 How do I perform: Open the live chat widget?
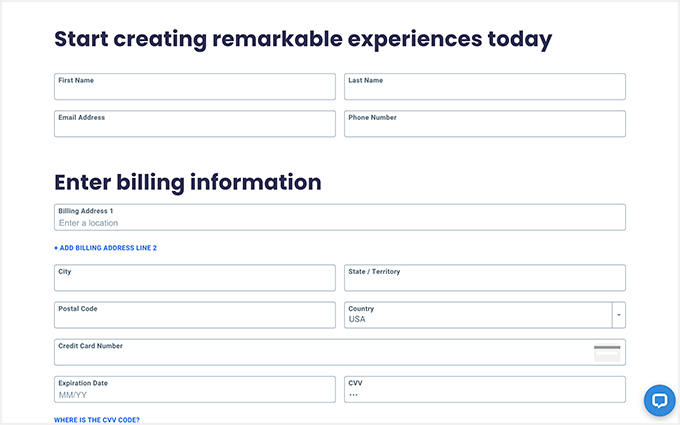point(659,400)
